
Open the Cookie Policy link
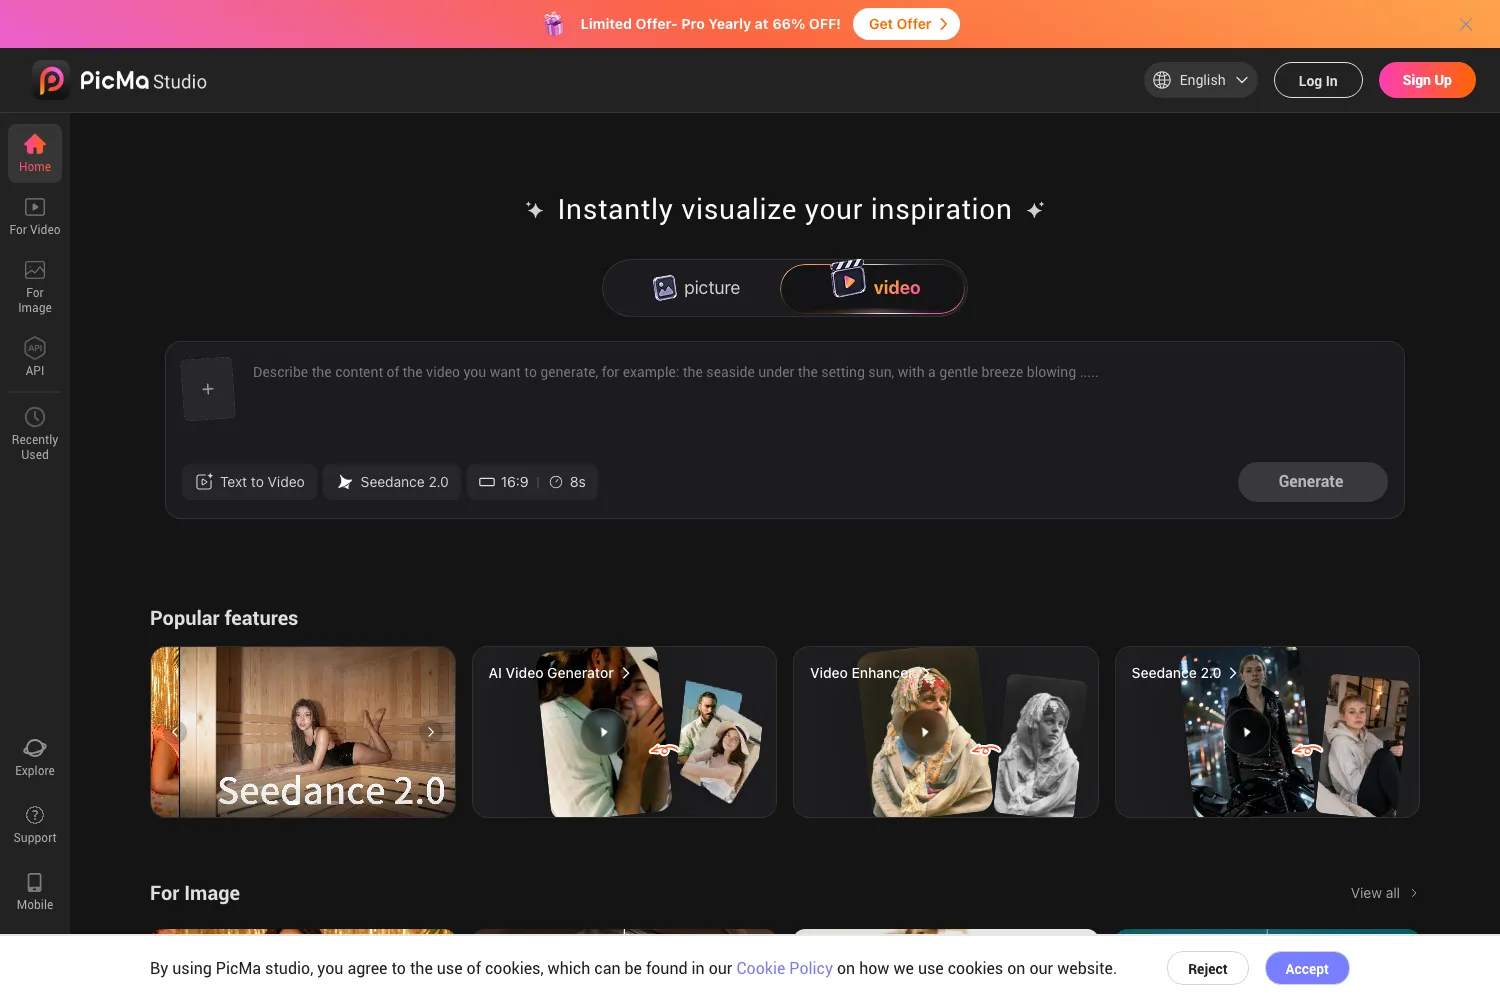(x=784, y=968)
